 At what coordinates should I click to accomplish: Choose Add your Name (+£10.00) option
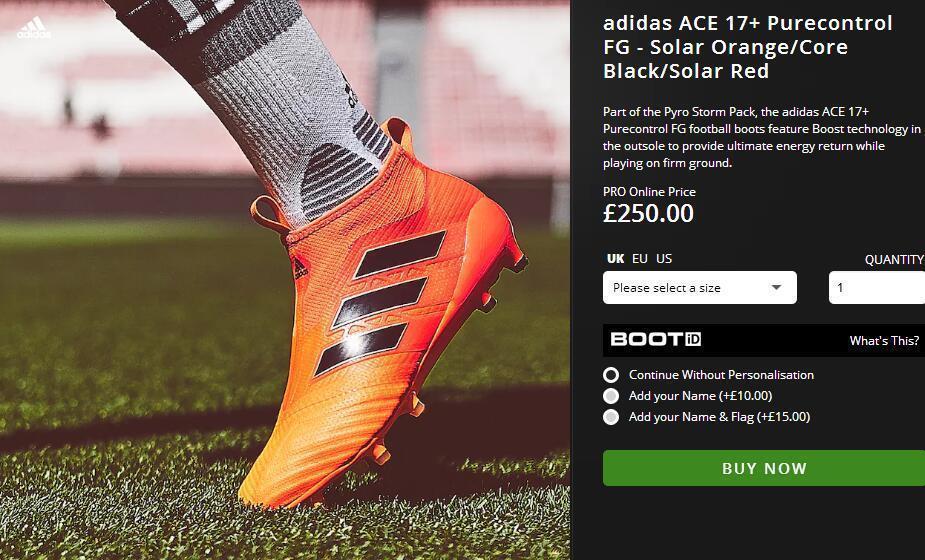coord(611,396)
